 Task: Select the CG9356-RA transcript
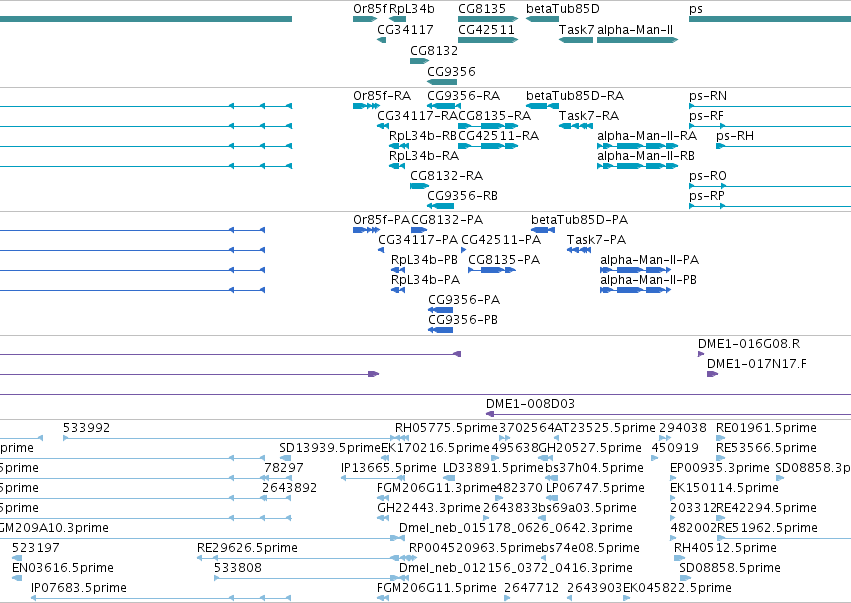444,106
